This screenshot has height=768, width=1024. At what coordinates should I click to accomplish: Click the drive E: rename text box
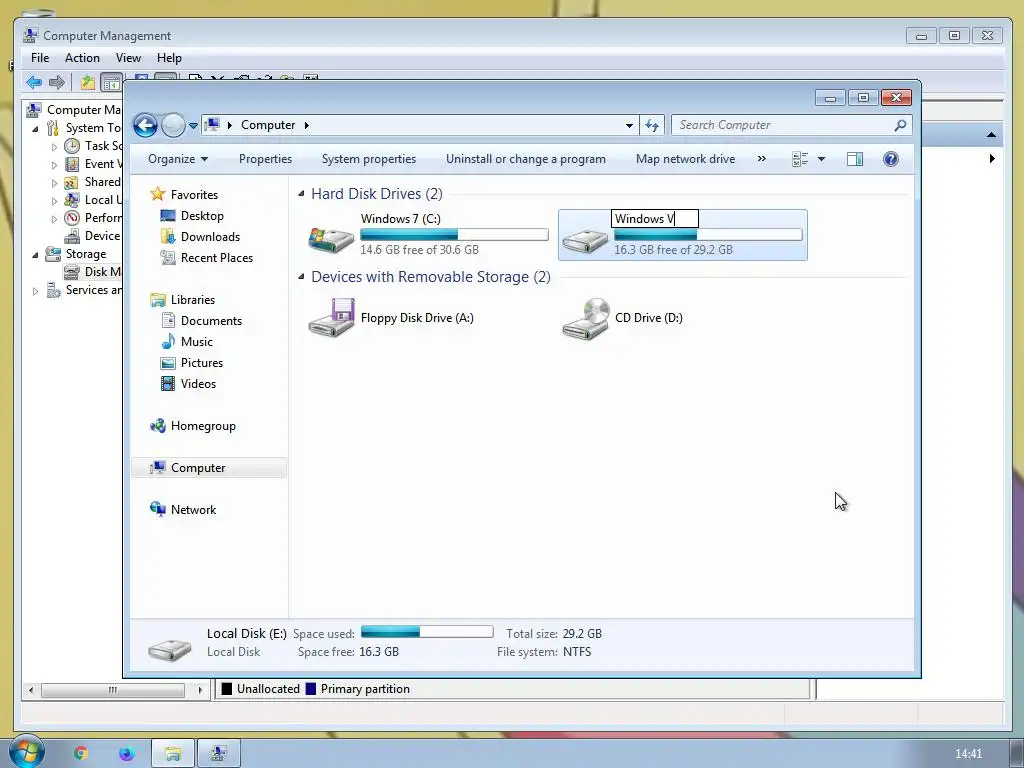654,219
